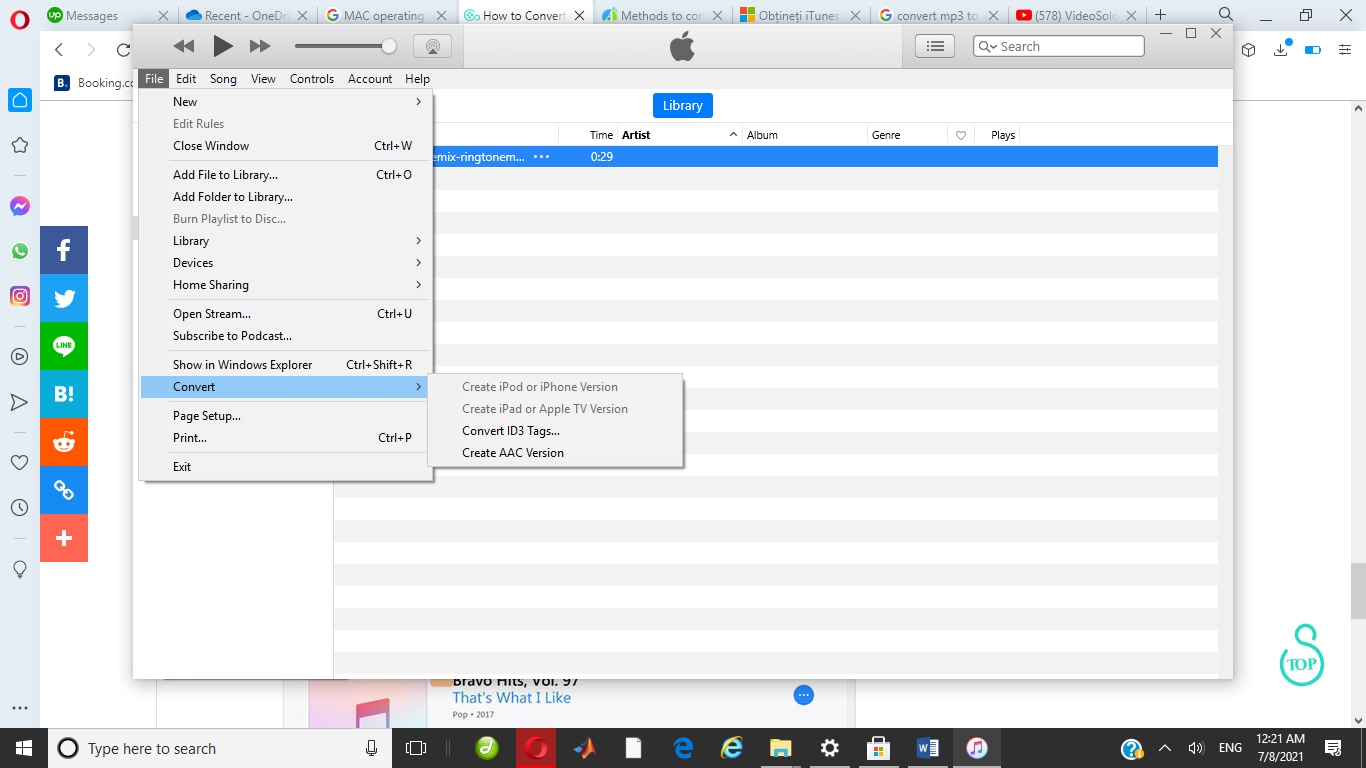1366x768 pixels.
Task: Choose Show in Windows Explorer
Action: tap(285, 365)
